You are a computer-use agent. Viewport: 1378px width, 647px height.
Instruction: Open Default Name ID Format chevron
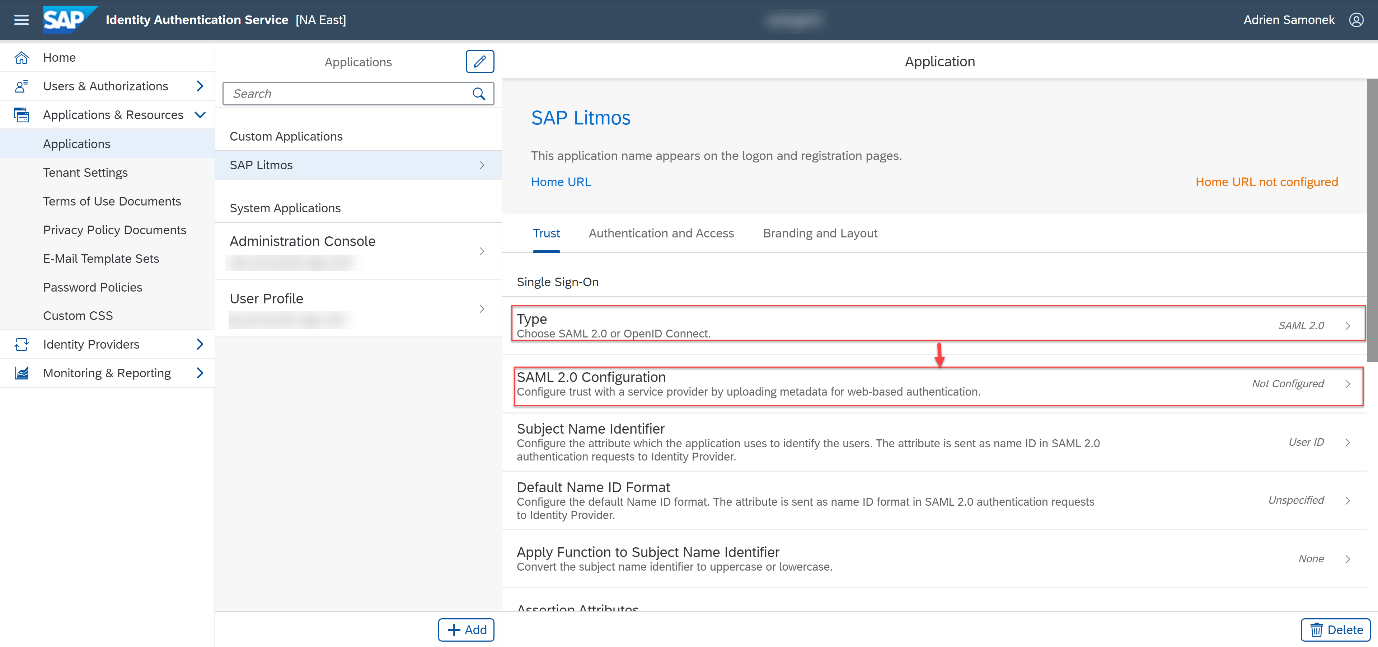pos(1348,500)
